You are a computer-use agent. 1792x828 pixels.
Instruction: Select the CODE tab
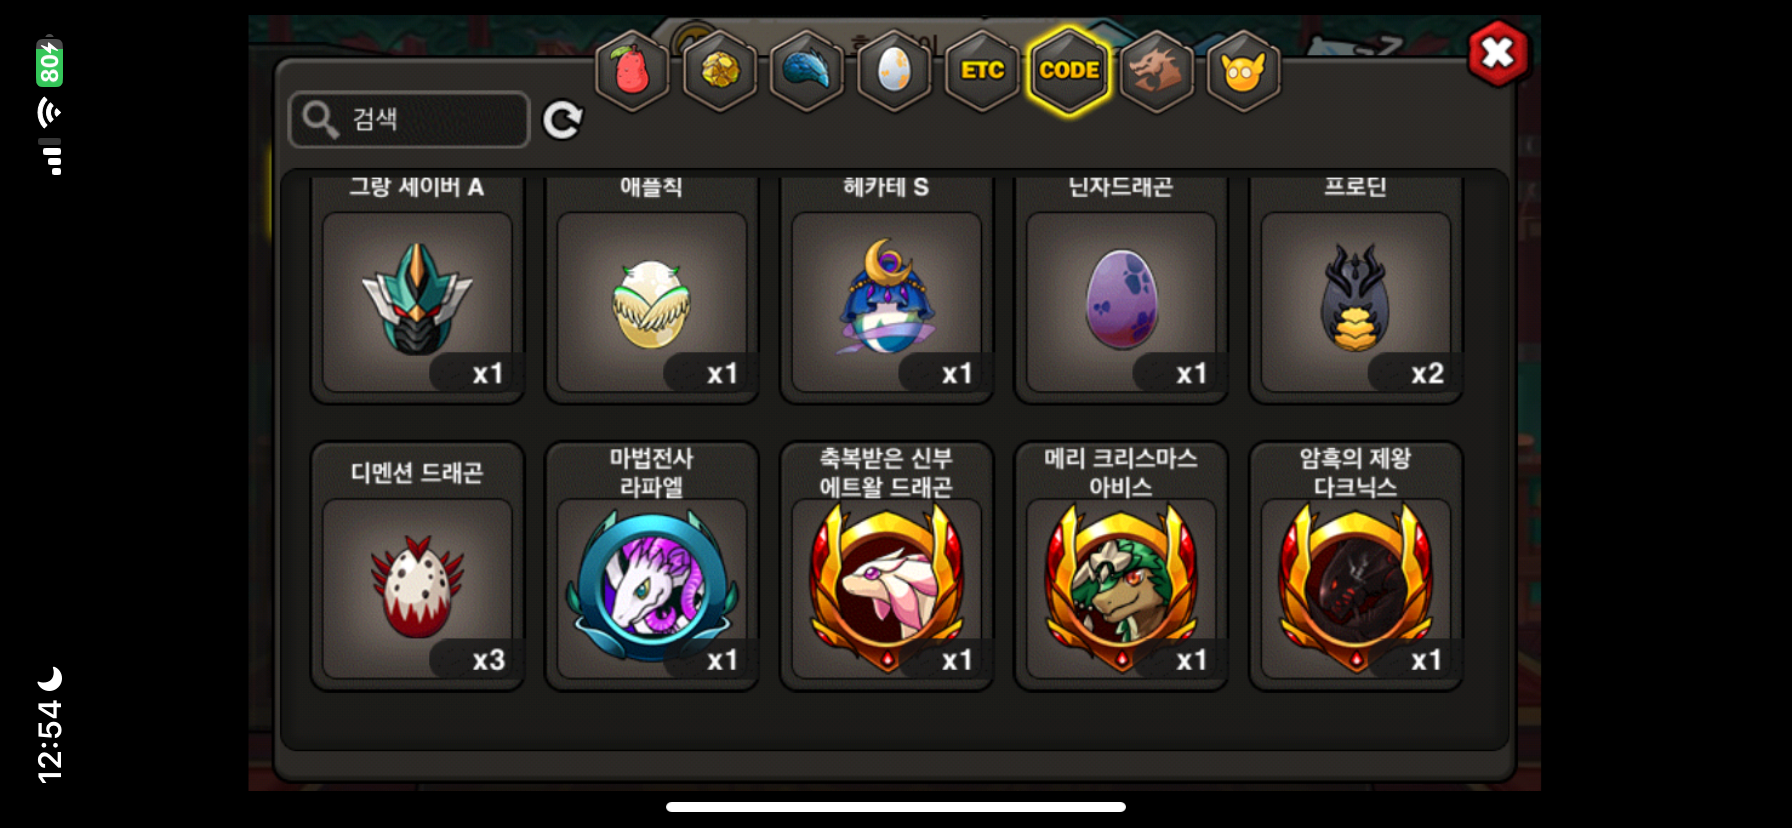[x=1069, y=71]
